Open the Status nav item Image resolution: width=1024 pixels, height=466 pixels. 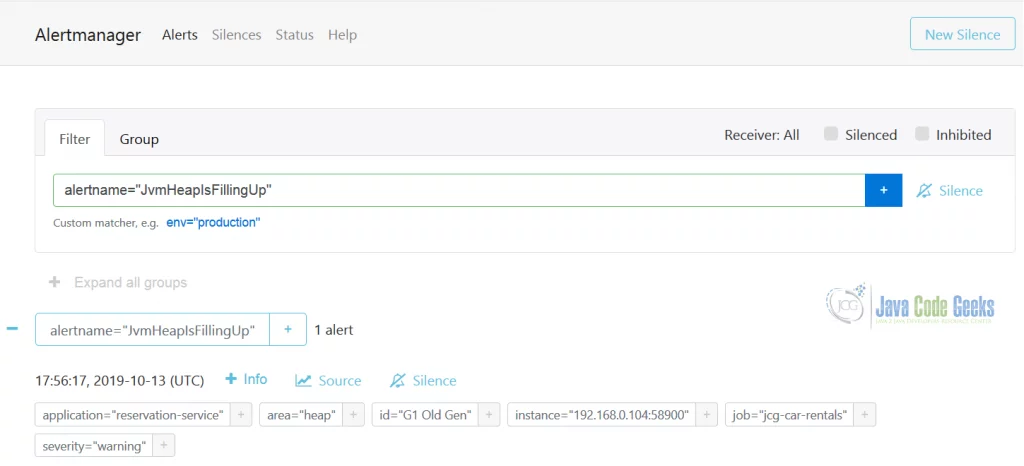coord(295,35)
